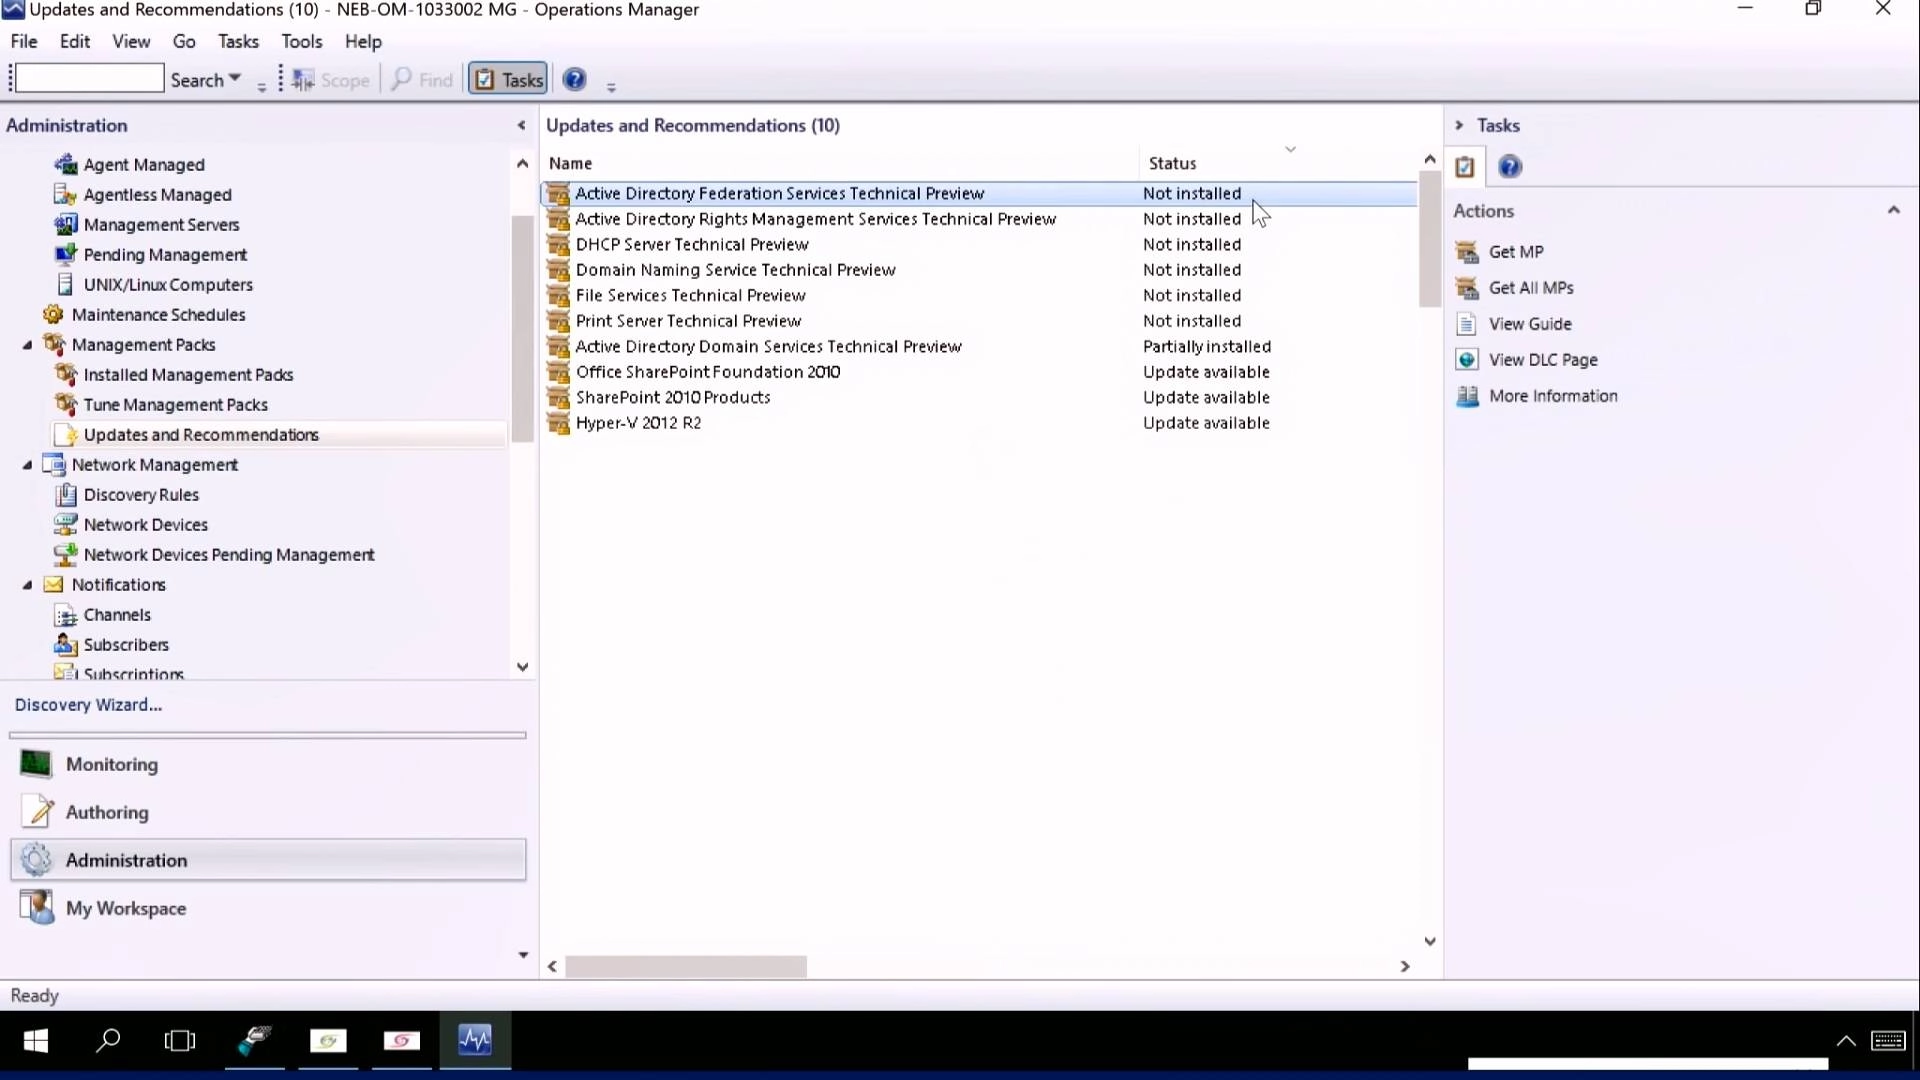Open the Agent Managed node
This screenshot has height=1080, width=1920.
pos(143,165)
